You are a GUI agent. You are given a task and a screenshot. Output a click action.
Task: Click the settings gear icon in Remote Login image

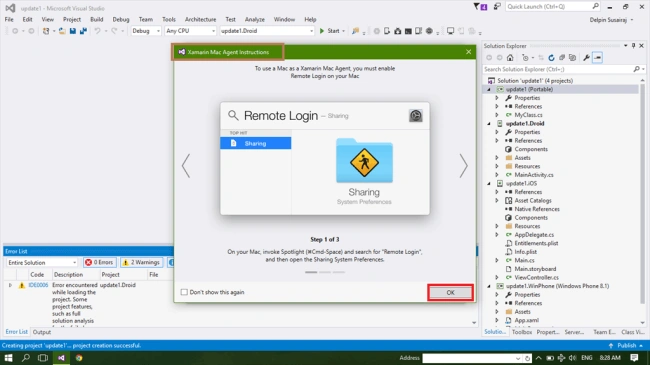[415, 116]
